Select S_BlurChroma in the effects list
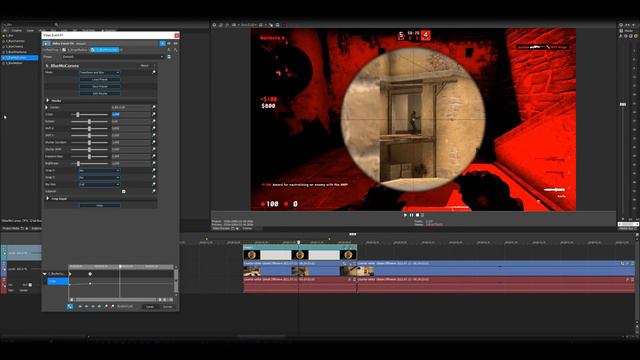 click(x=15, y=47)
